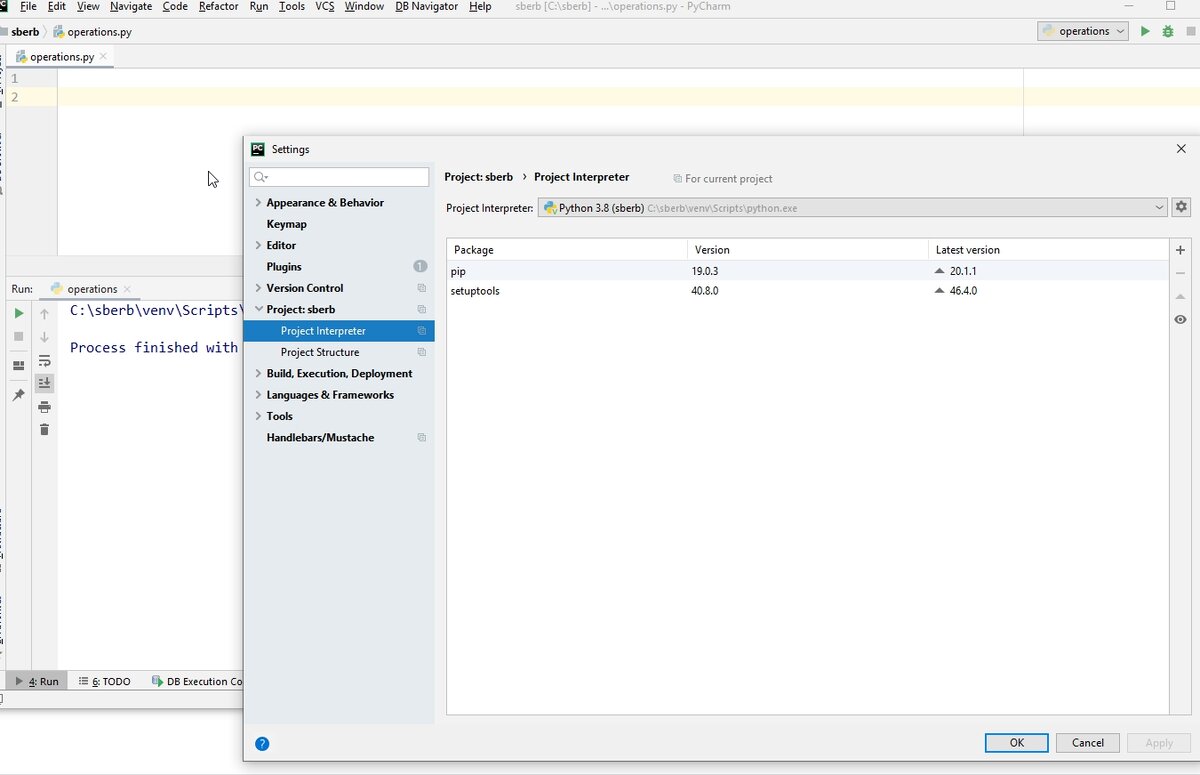Select the pip package row
This screenshot has width=1200, height=775.
[807, 271]
